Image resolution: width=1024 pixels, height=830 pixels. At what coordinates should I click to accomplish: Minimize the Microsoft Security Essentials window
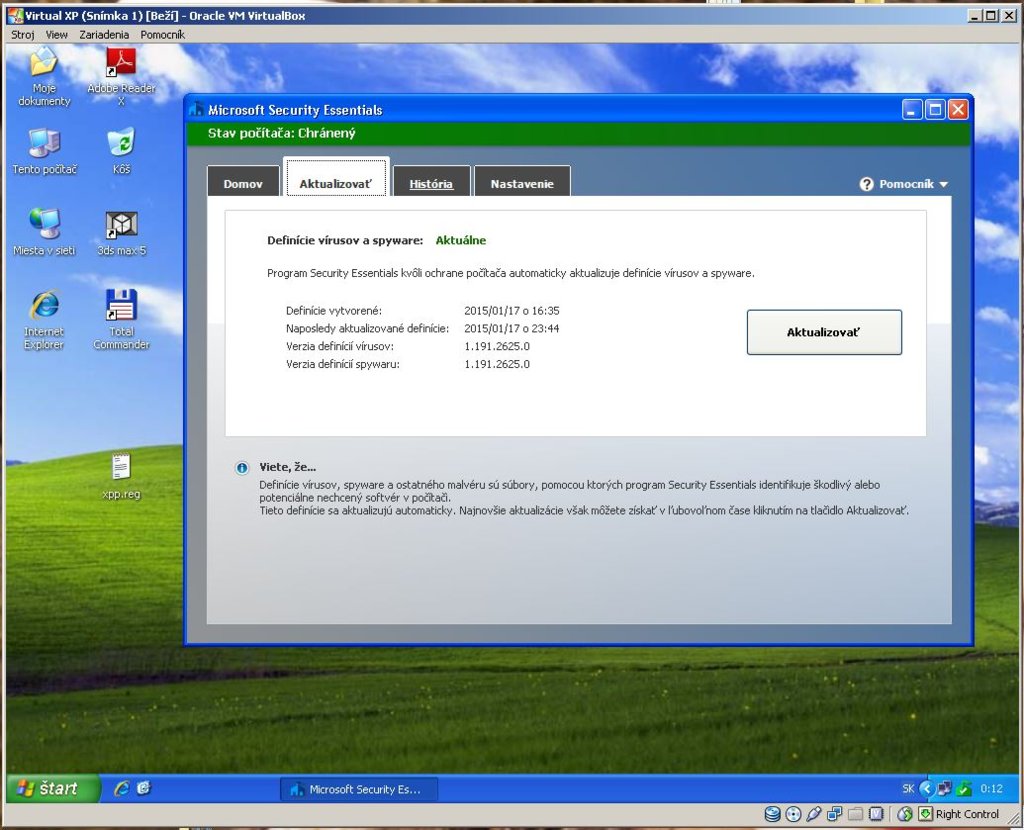(x=912, y=110)
